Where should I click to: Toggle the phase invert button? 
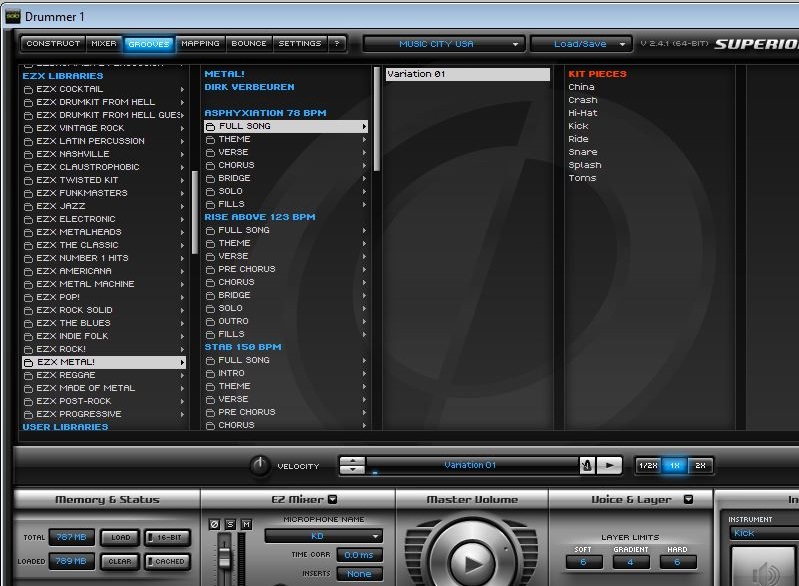(215, 524)
